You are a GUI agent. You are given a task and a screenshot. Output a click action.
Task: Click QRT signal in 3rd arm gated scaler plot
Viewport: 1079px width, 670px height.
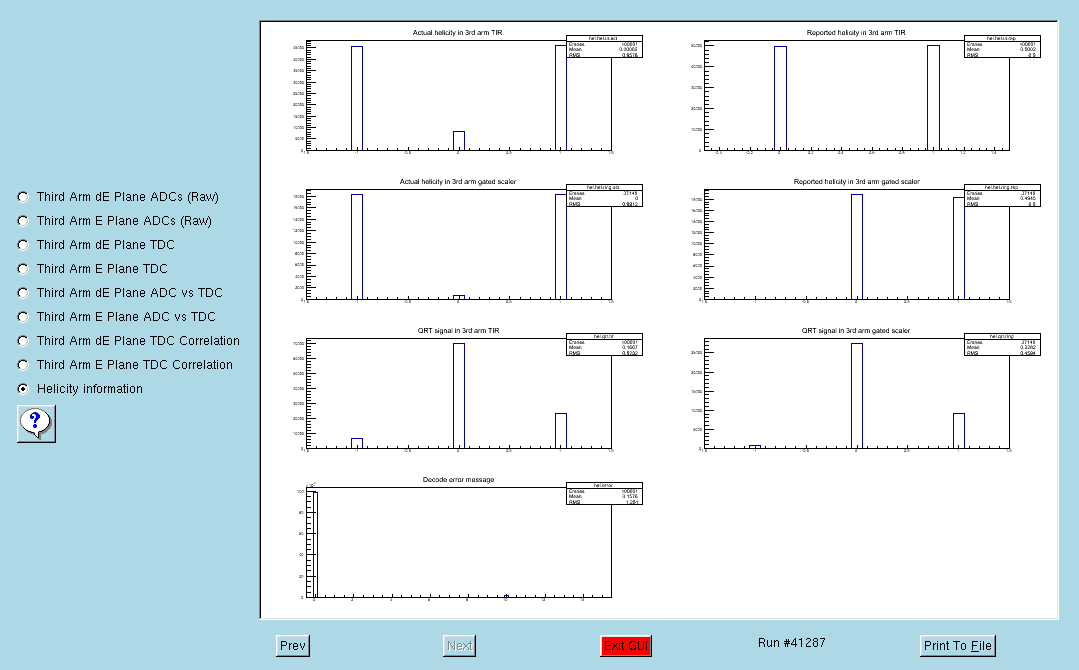point(857,393)
